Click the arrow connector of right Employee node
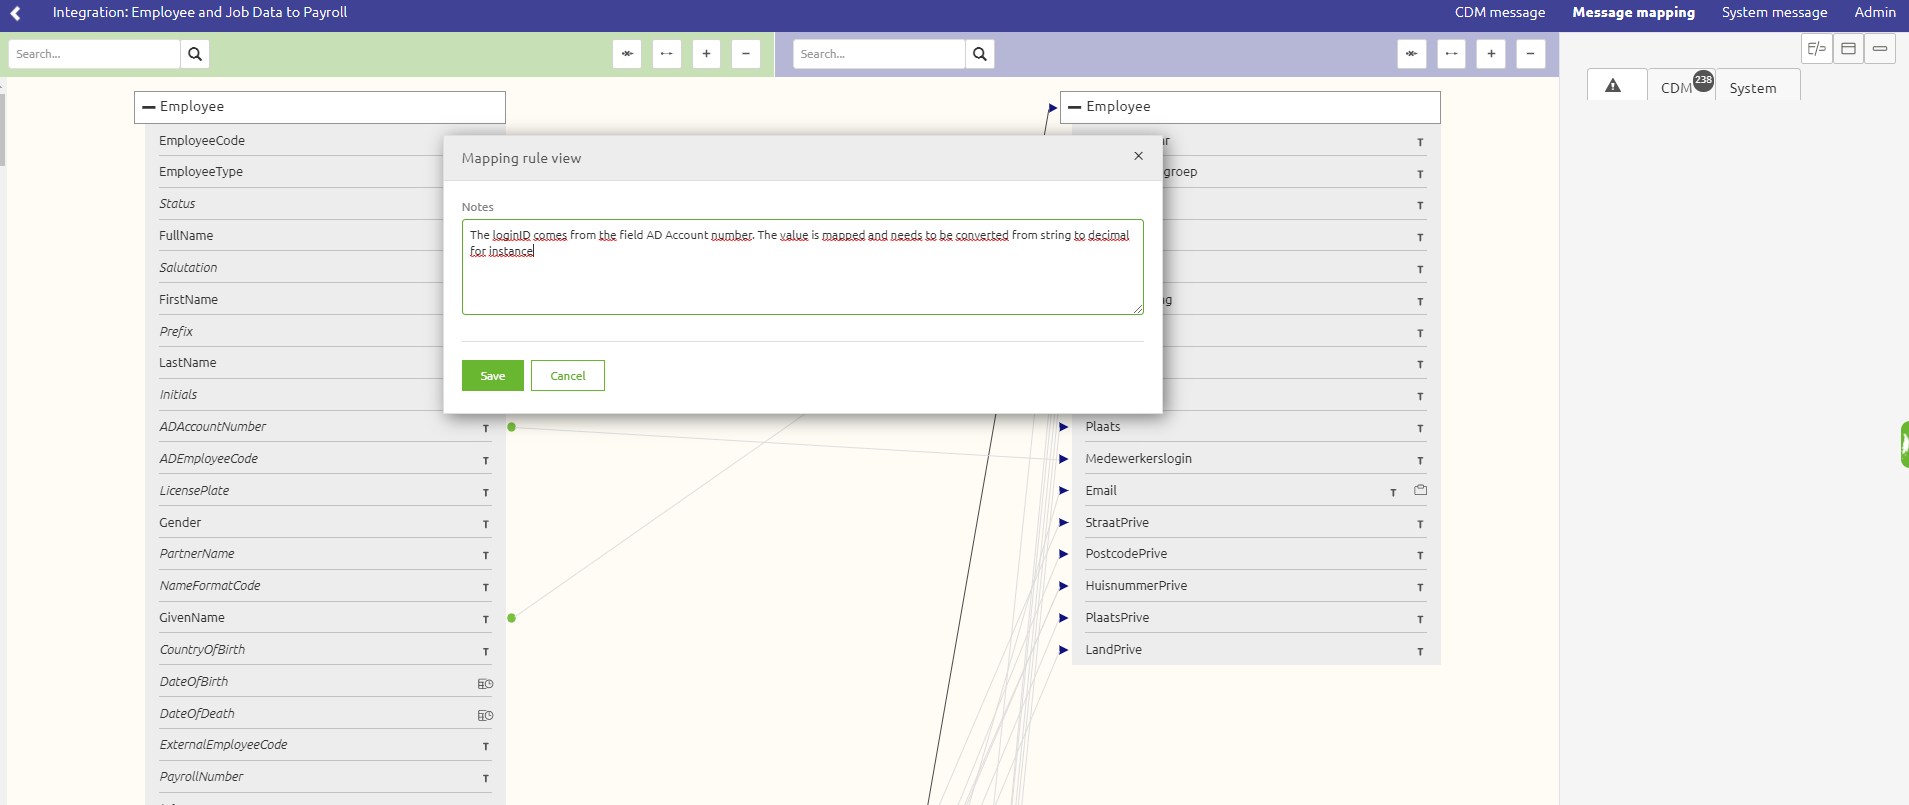Image resolution: width=1909 pixels, height=805 pixels. coord(1052,107)
